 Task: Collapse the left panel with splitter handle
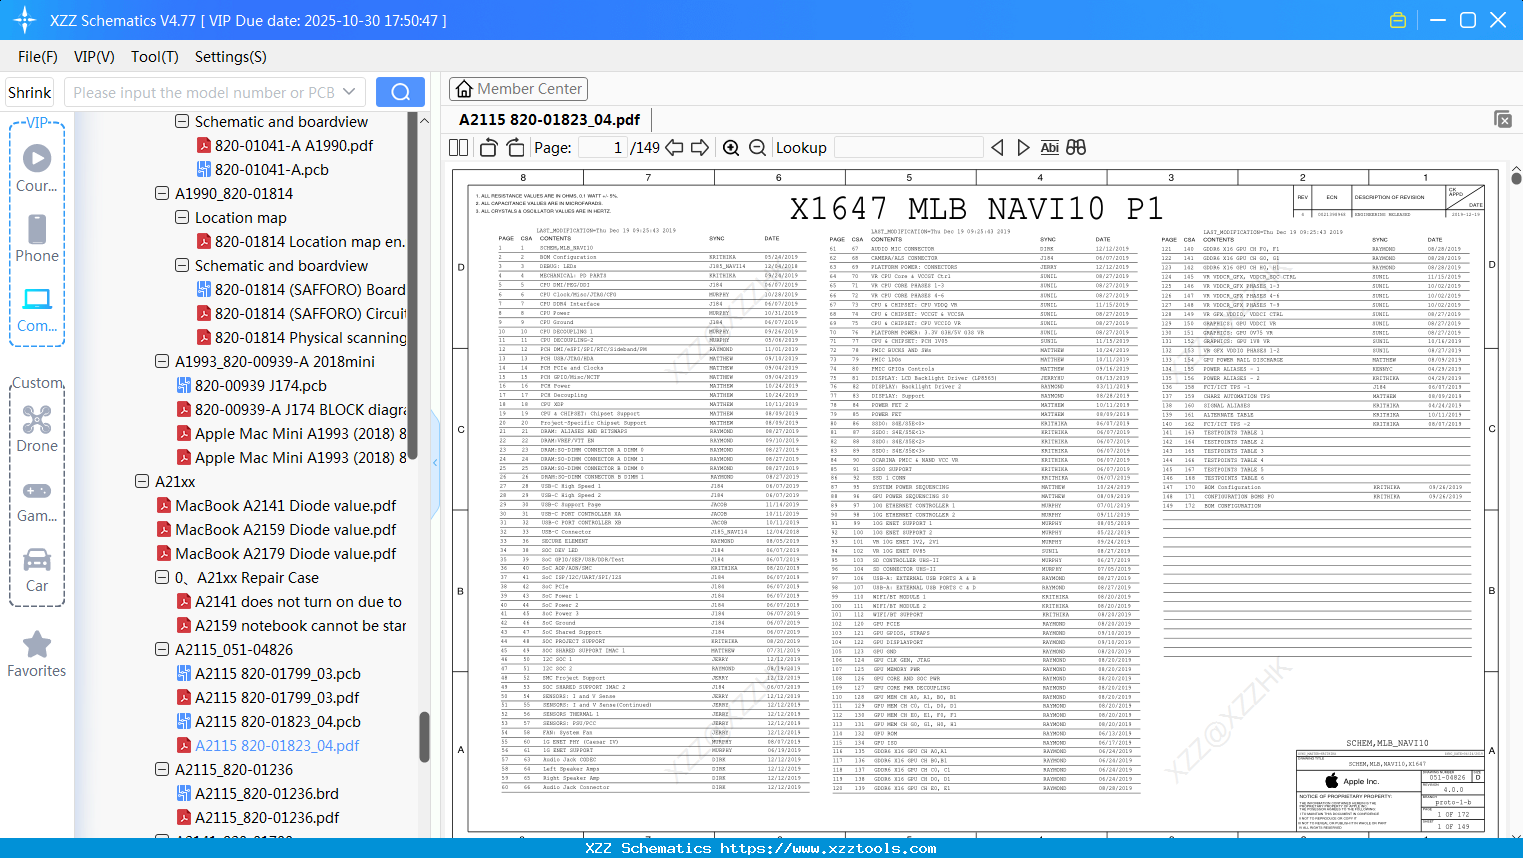pos(435,462)
